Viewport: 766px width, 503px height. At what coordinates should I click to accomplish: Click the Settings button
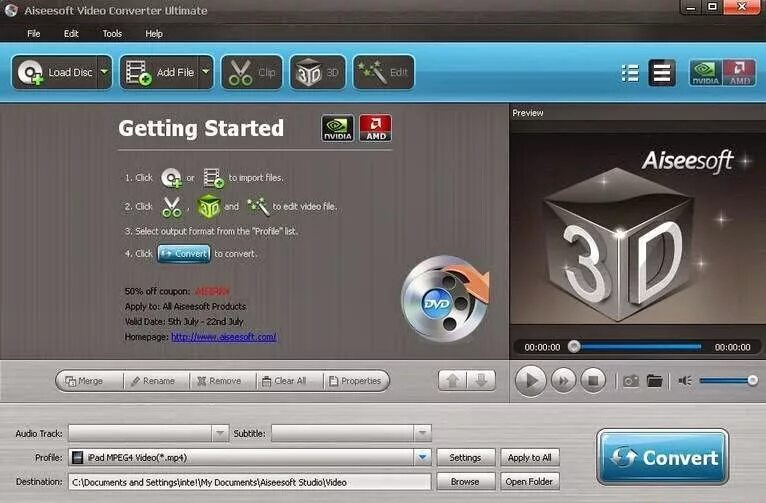tap(466, 458)
